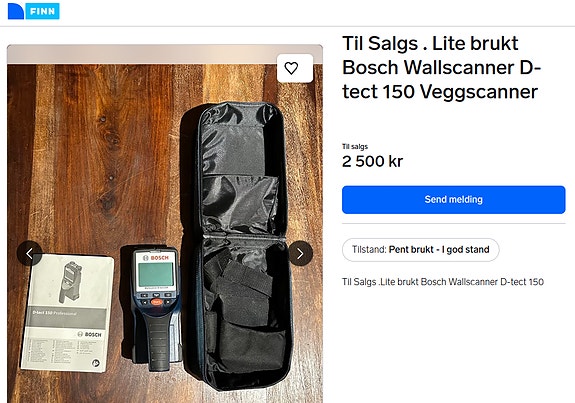
Task: Click the Tilstand: Pent brukt condition tag
Action: pyautogui.click(x=421, y=250)
